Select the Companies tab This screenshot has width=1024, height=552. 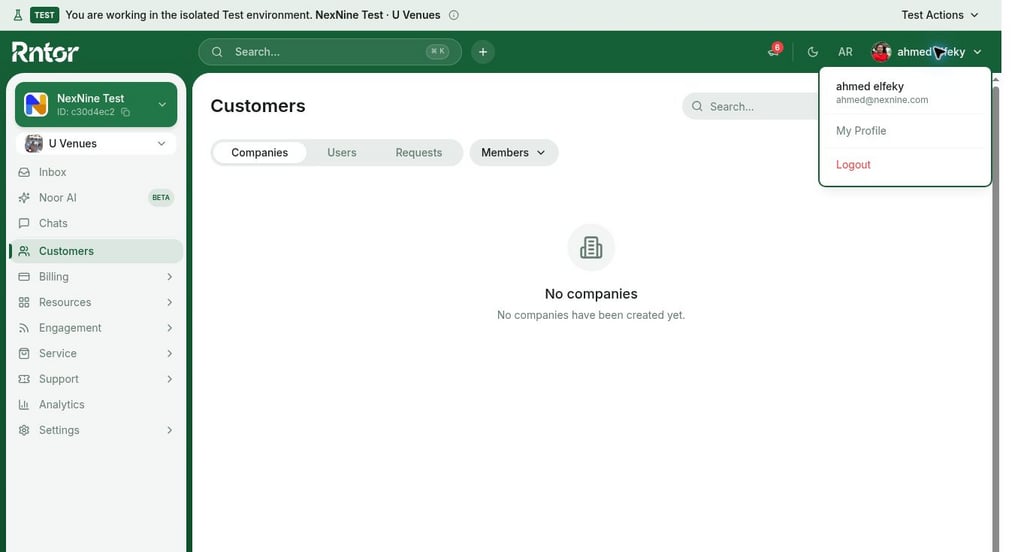pos(259,152)
